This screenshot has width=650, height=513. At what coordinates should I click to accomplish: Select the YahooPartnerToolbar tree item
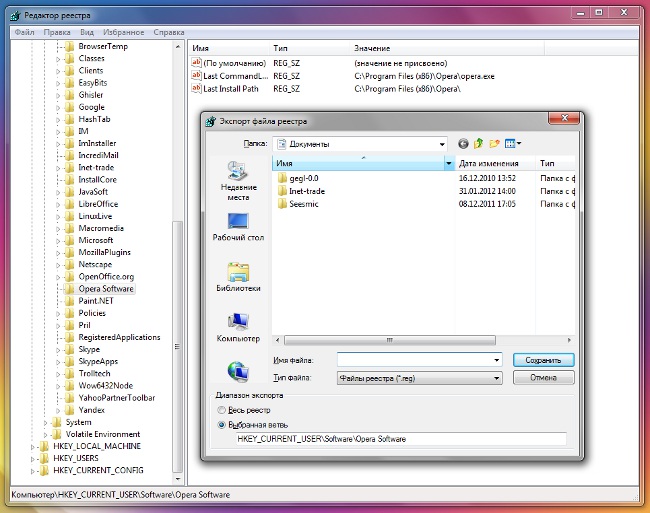(x=116, y=398)
